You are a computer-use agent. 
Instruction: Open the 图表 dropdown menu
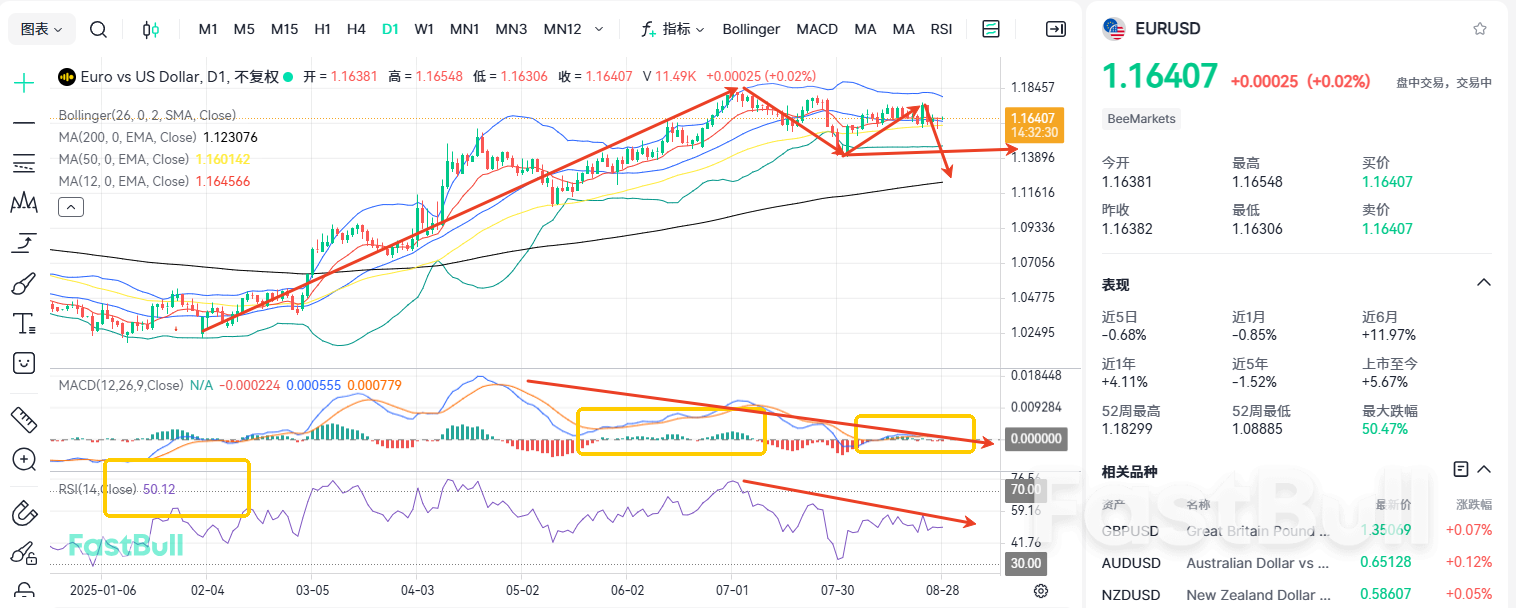coord(42,29)
